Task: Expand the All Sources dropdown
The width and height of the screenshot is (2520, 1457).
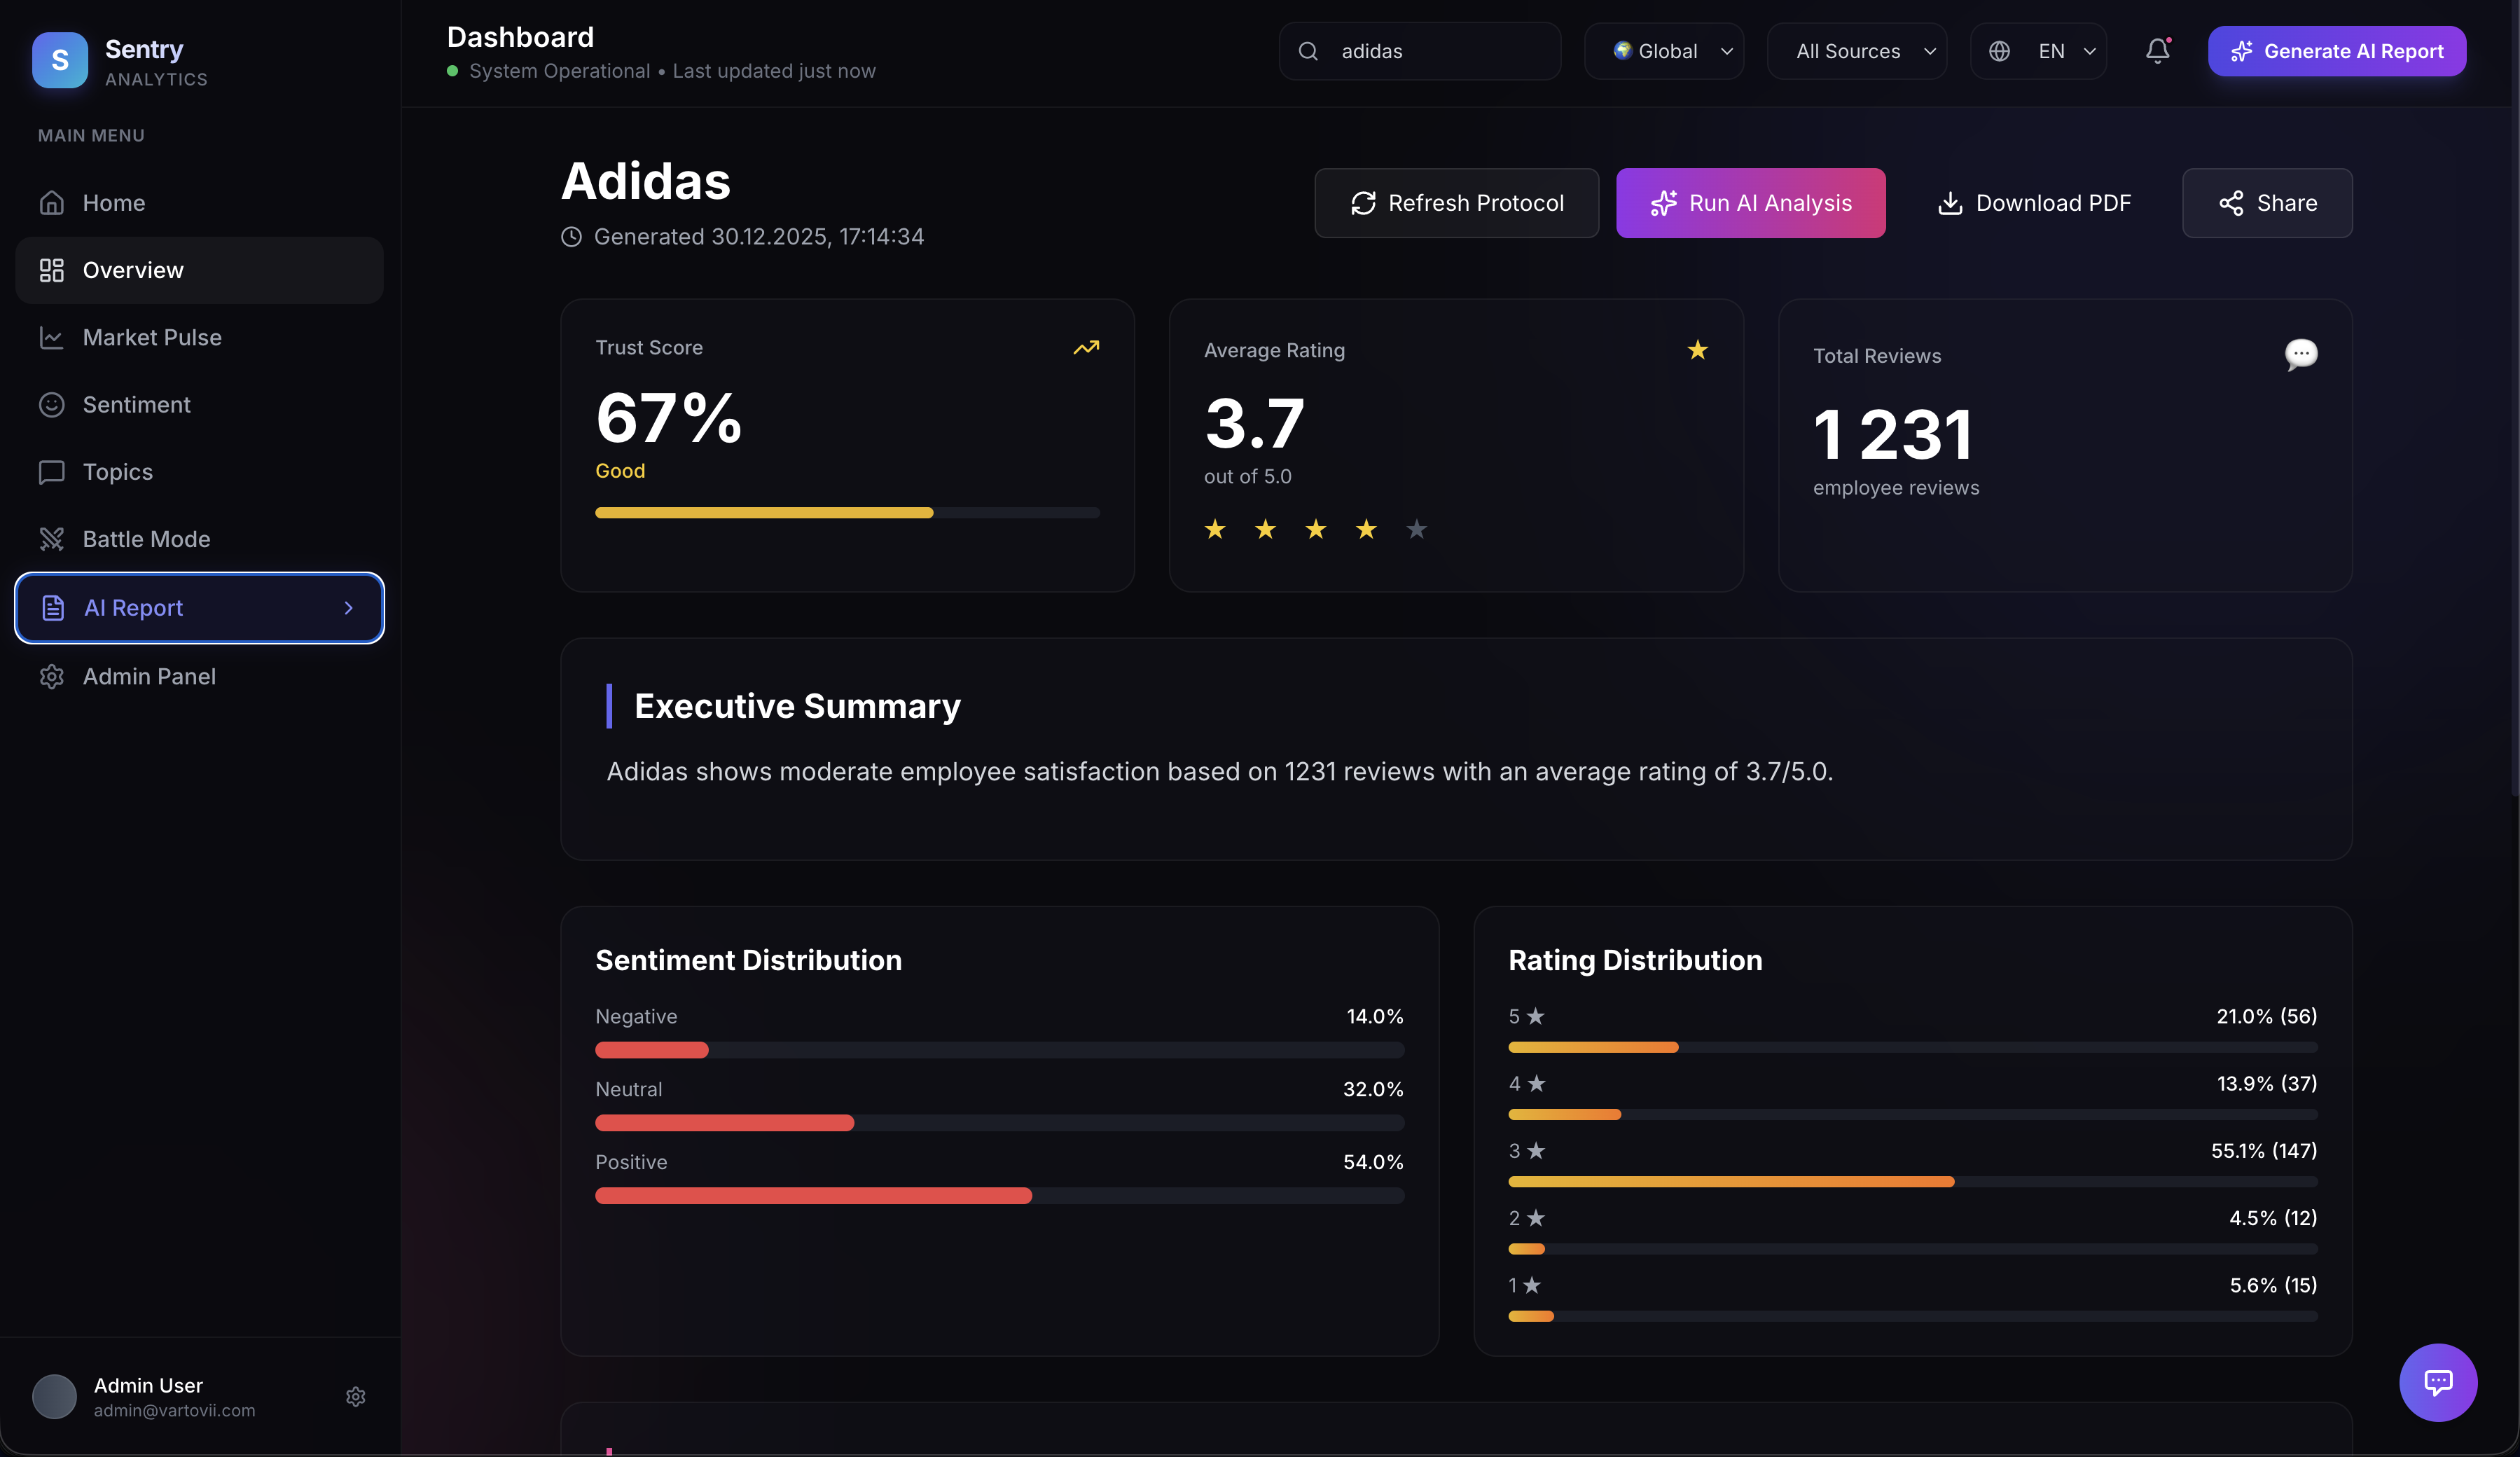Action: 1857,51
